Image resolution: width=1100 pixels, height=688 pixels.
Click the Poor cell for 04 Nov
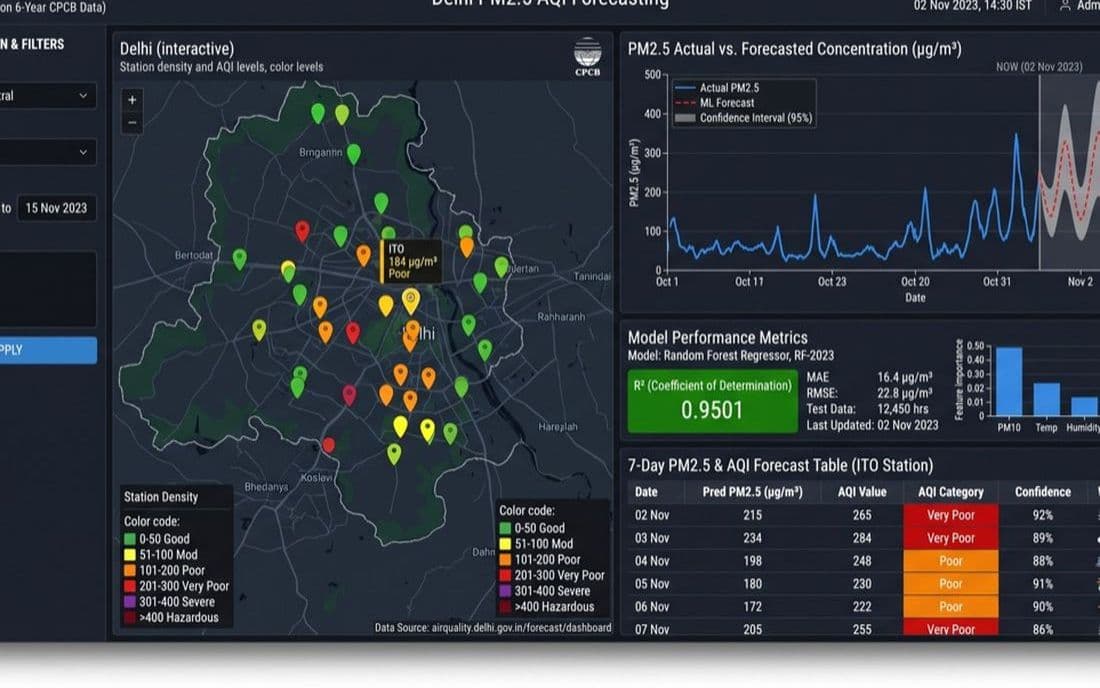pos(951,561)
